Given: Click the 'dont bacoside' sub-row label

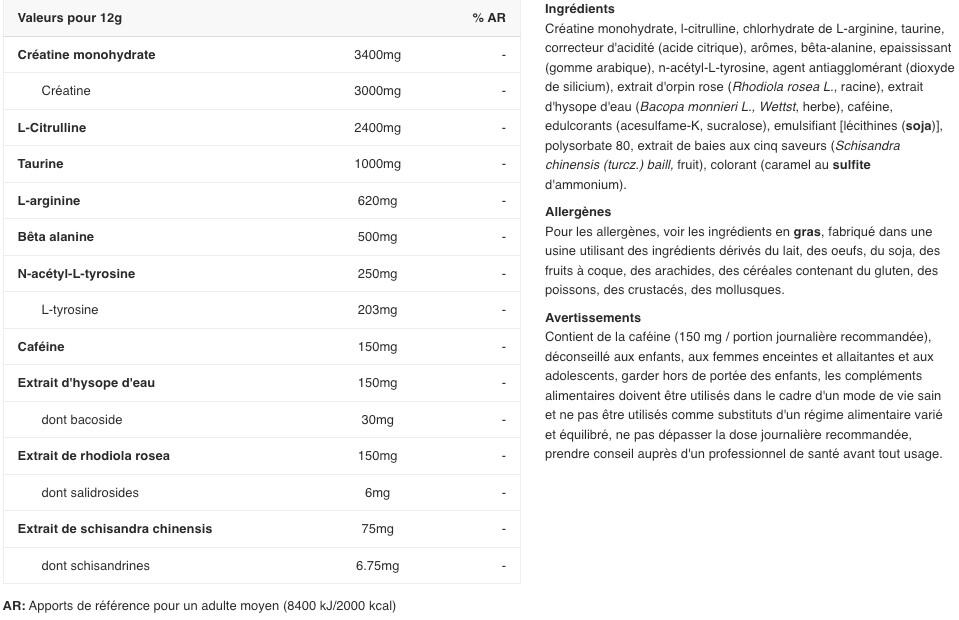Looking at the screenshot, I should pos(82,420).
